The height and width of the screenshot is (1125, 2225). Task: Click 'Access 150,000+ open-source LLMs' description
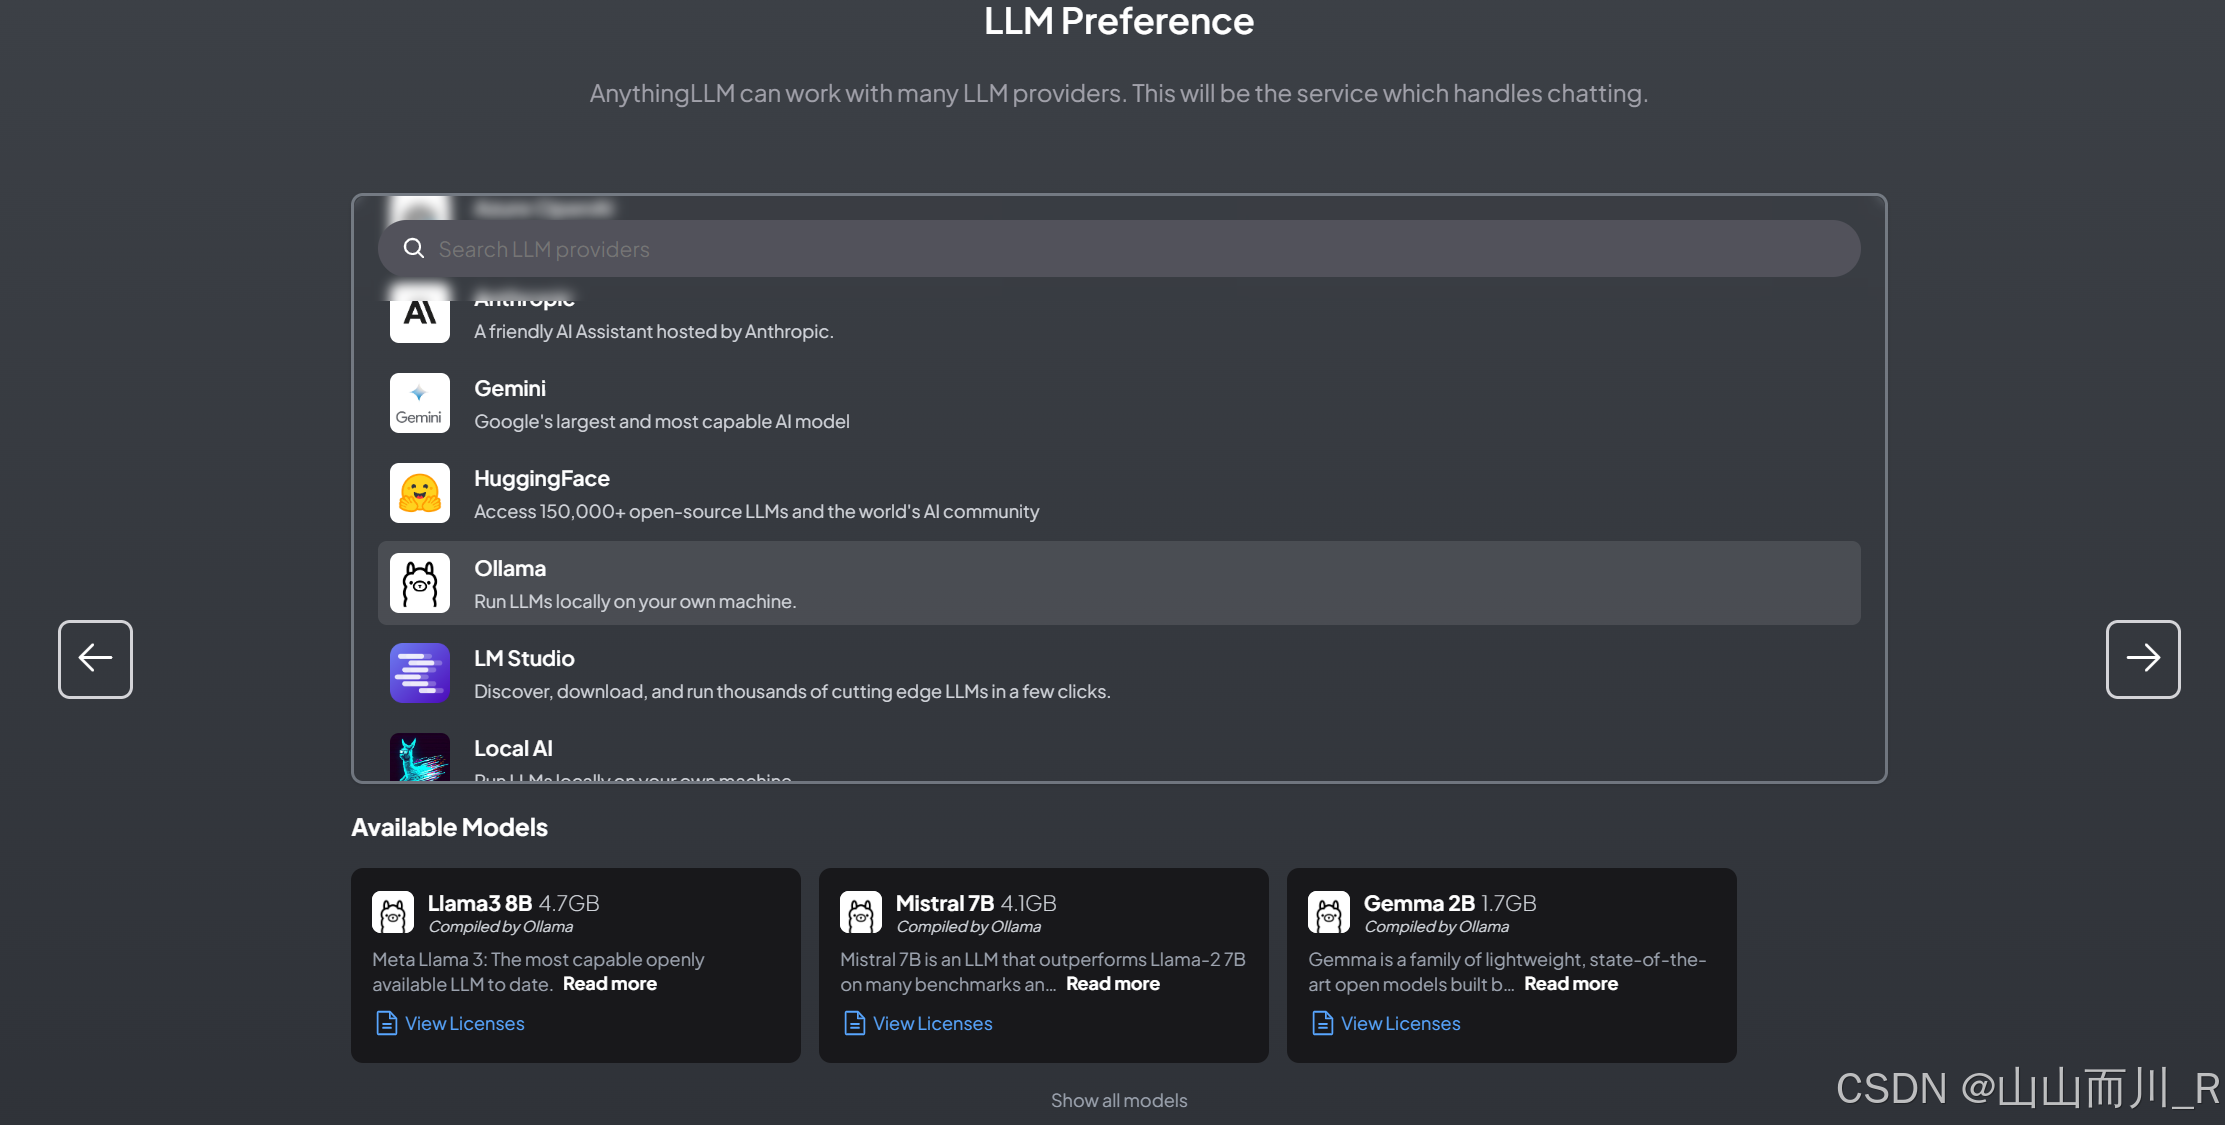click(x=756, y=512)
